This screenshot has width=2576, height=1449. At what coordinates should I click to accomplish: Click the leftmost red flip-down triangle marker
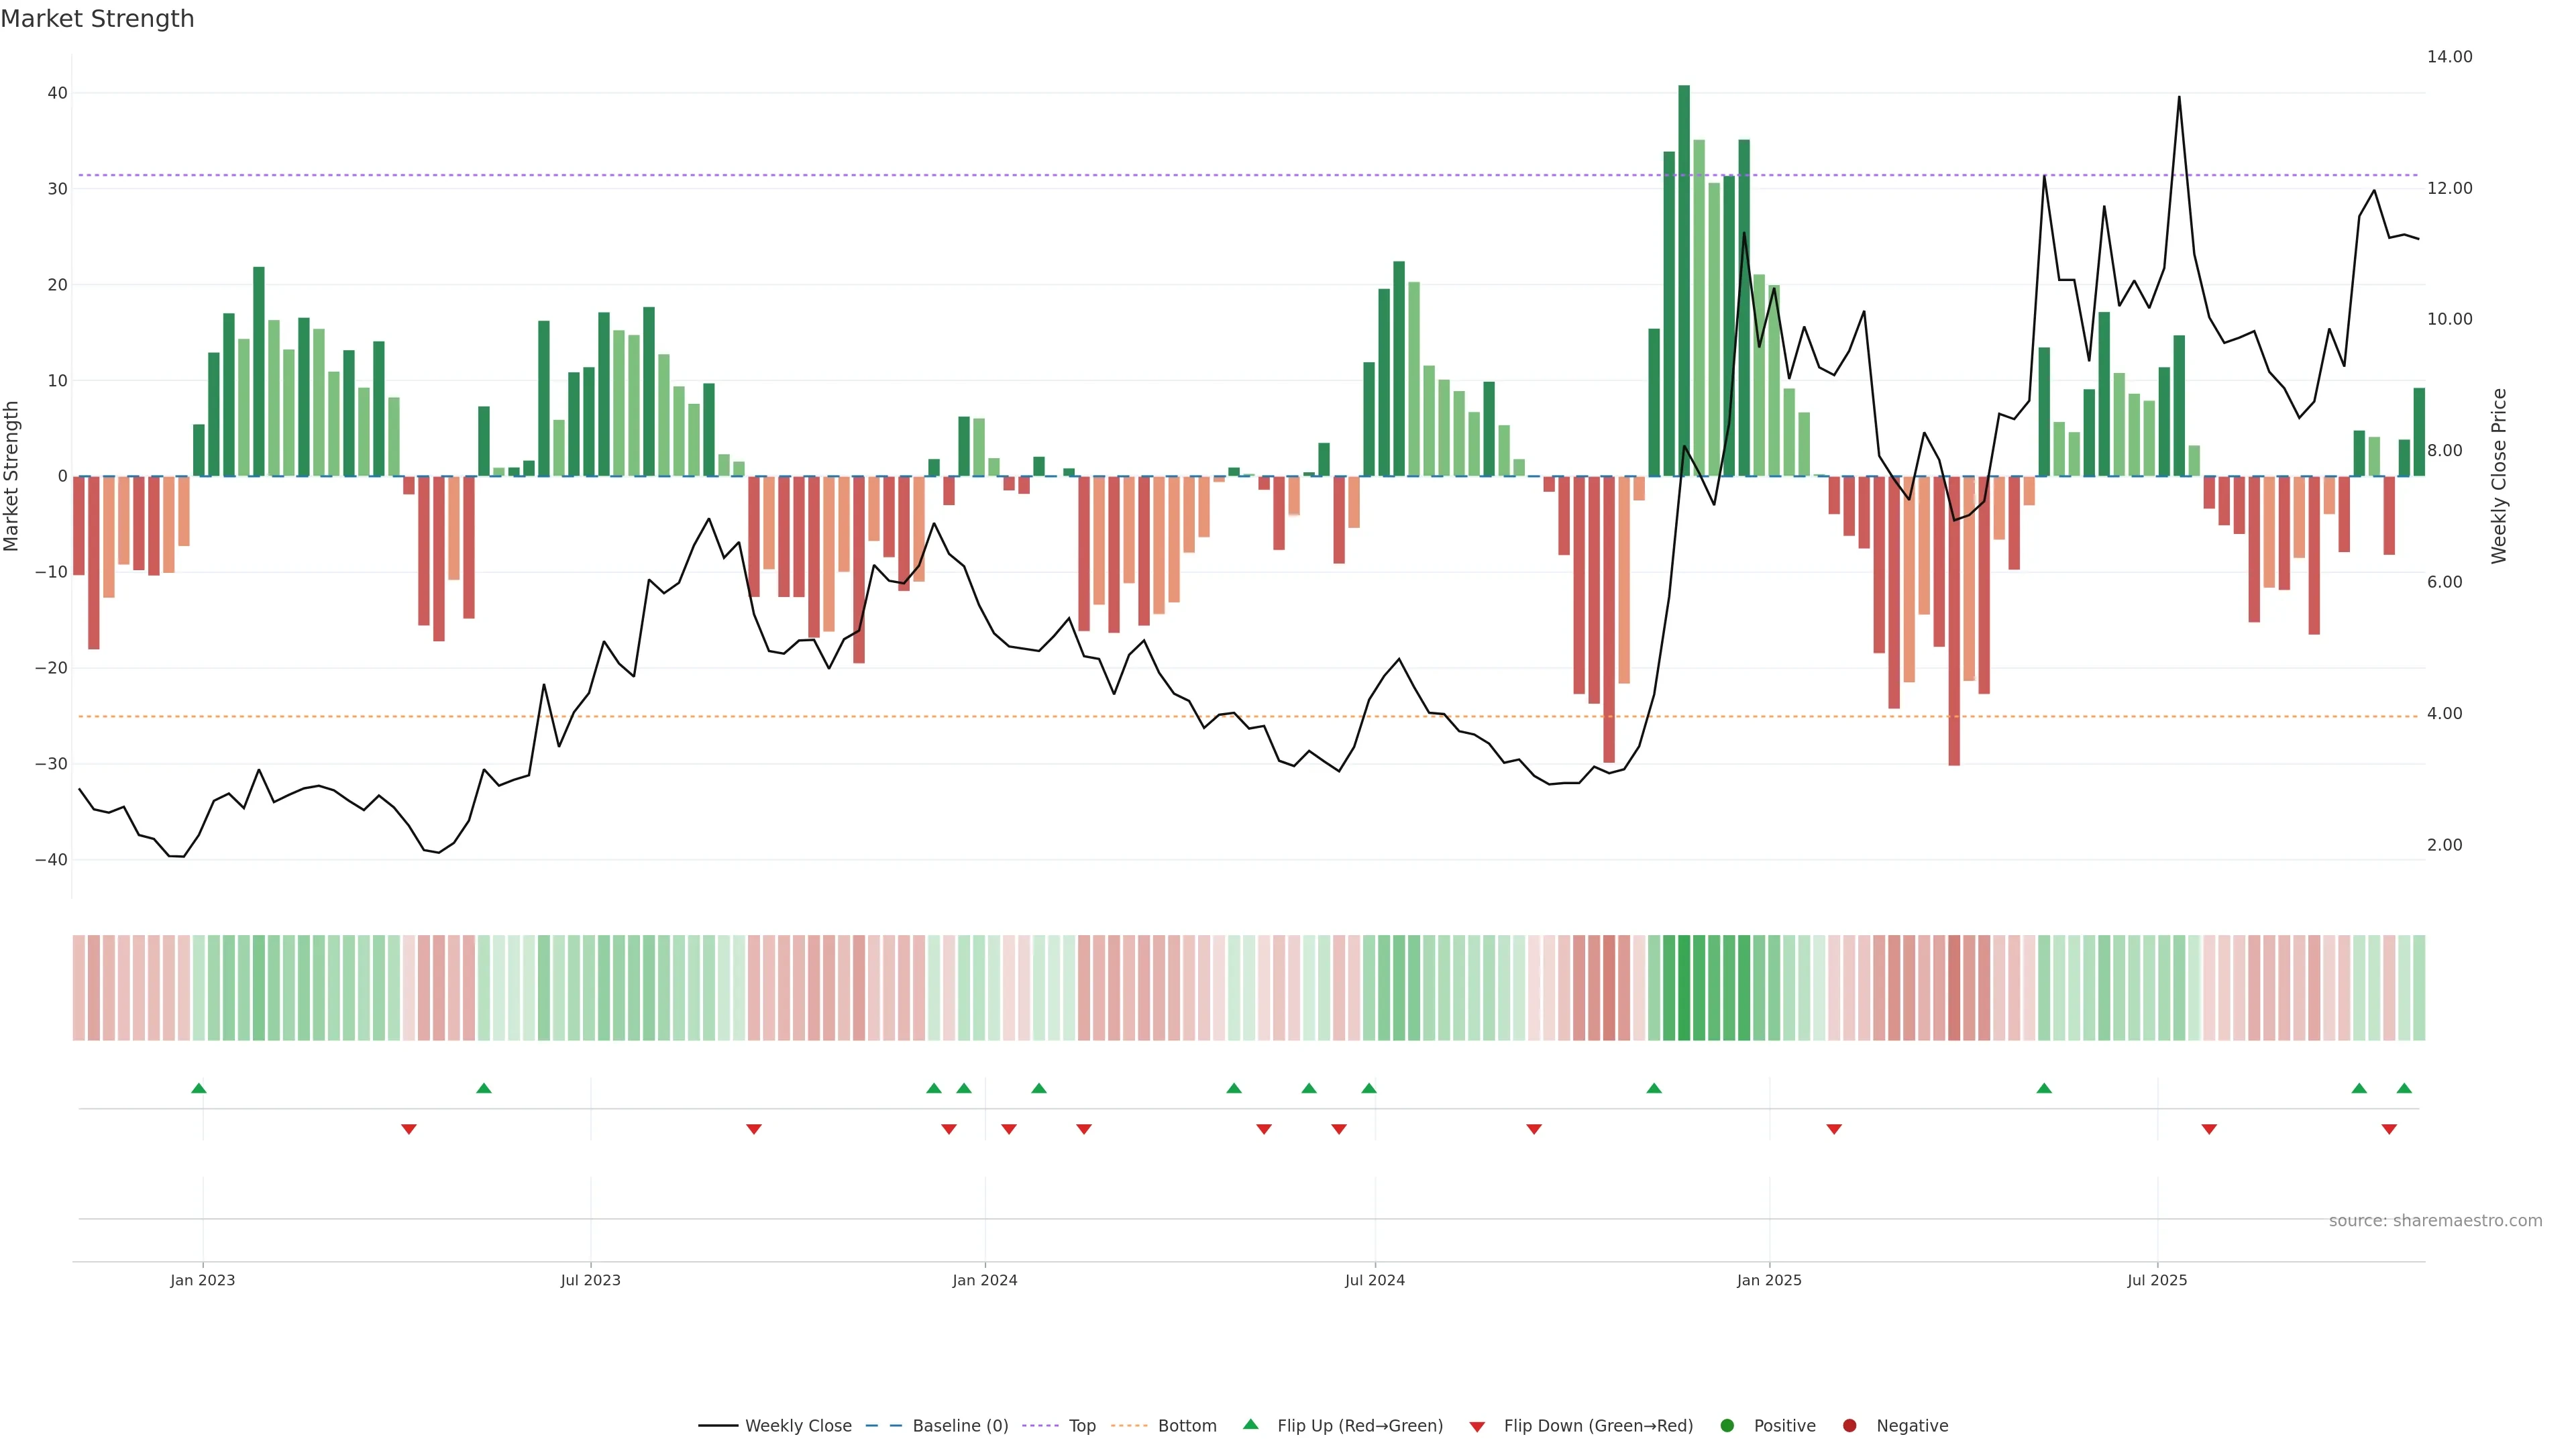click(x=408, y=1129)
